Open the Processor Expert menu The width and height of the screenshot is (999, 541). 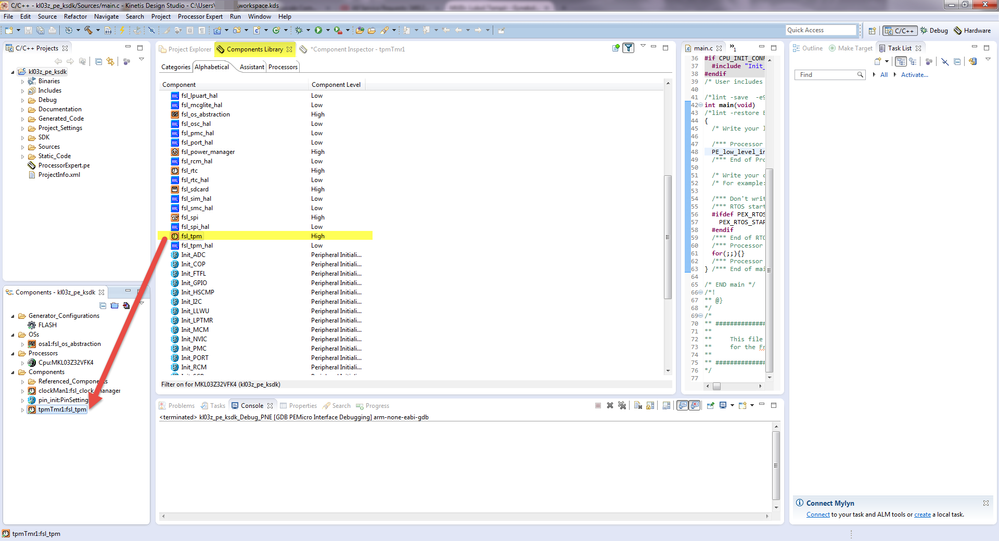[200, 17]
